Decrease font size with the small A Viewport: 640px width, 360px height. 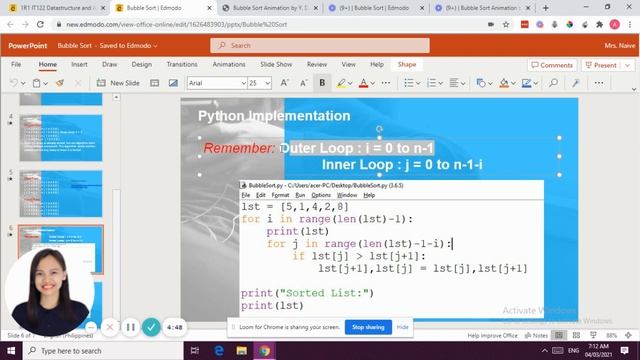click(x=303, y=83)
